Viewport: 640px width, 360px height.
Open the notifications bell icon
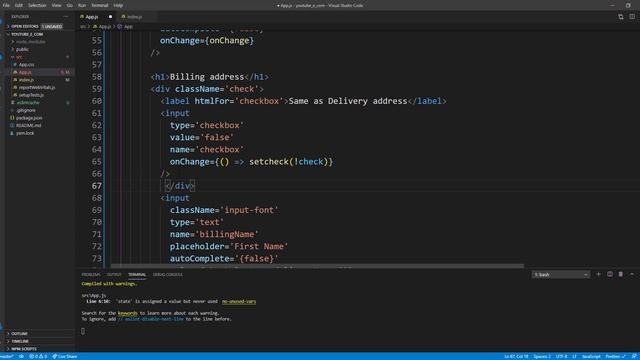point(634,356)
